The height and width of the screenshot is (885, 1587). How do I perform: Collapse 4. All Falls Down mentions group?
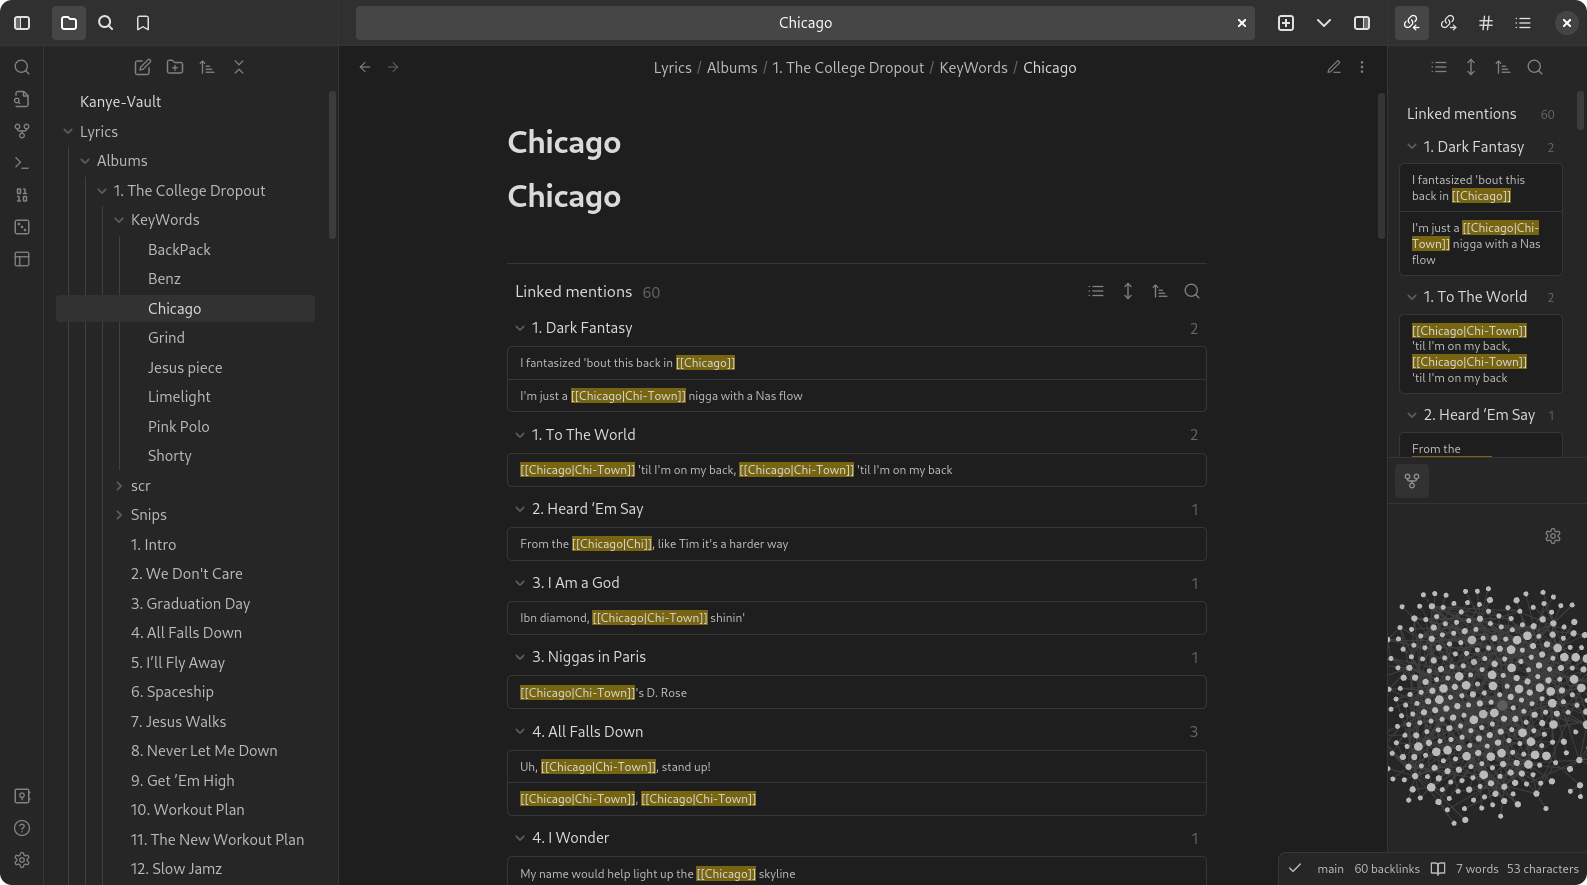(520, 732)
